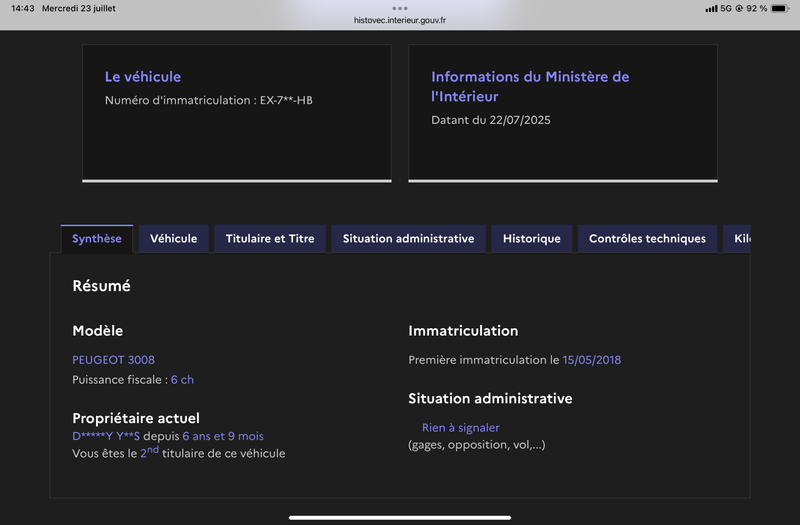Tap the three-dot multitasking control at top
Viewport: 800px width, 525px height.
pyautogui.click(x=400, y=8)
